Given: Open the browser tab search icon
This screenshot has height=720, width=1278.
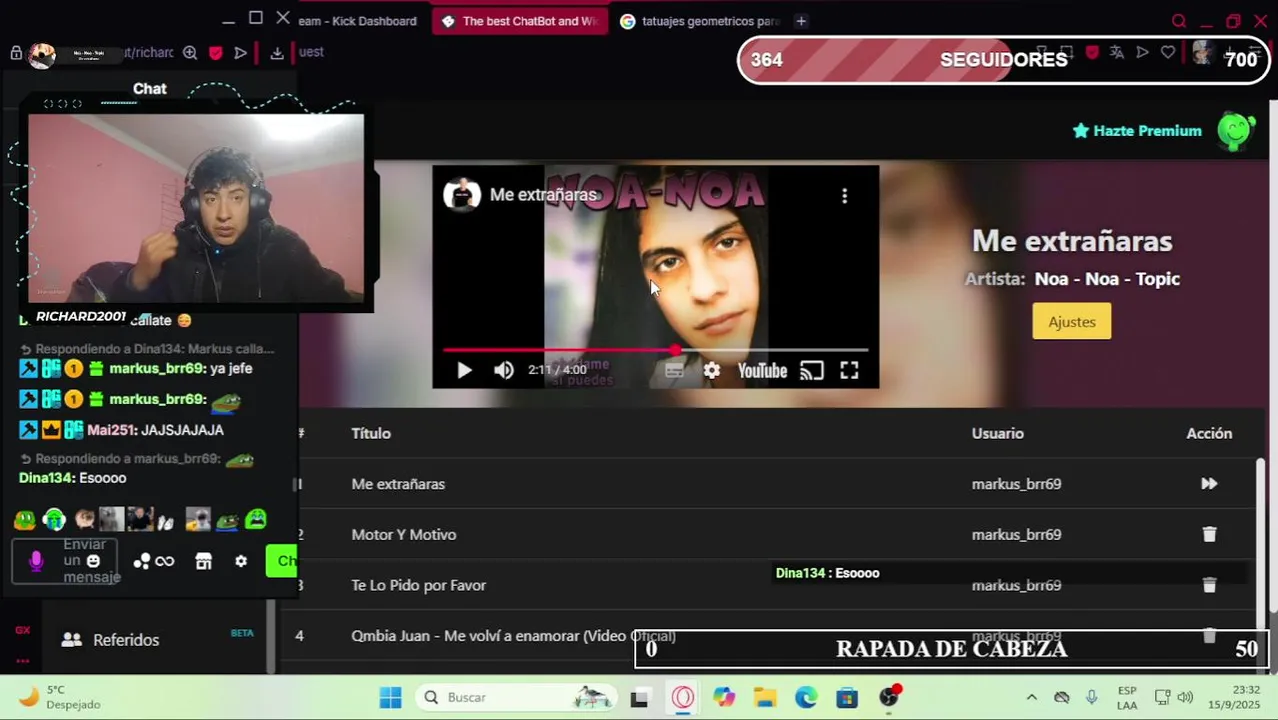Looking at the screenshot, I should 1179,21.
